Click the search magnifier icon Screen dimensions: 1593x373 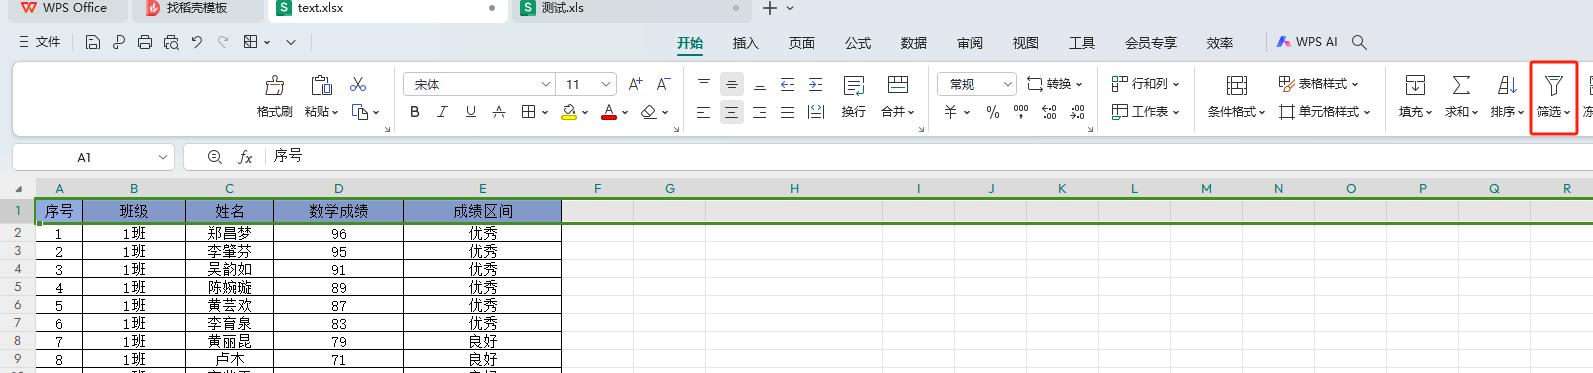(x=1360, y=42)
